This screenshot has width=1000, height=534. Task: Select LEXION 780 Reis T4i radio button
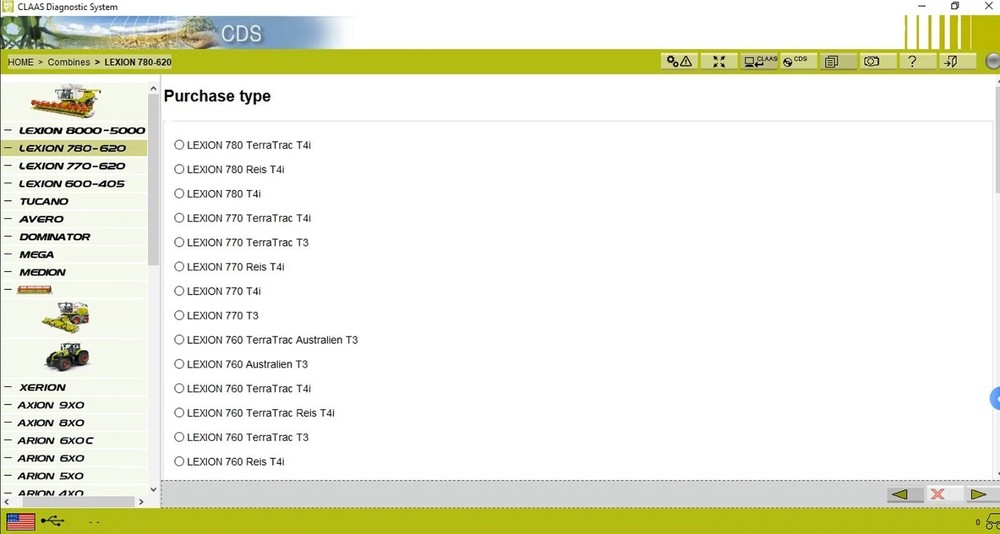pos(179,169)
